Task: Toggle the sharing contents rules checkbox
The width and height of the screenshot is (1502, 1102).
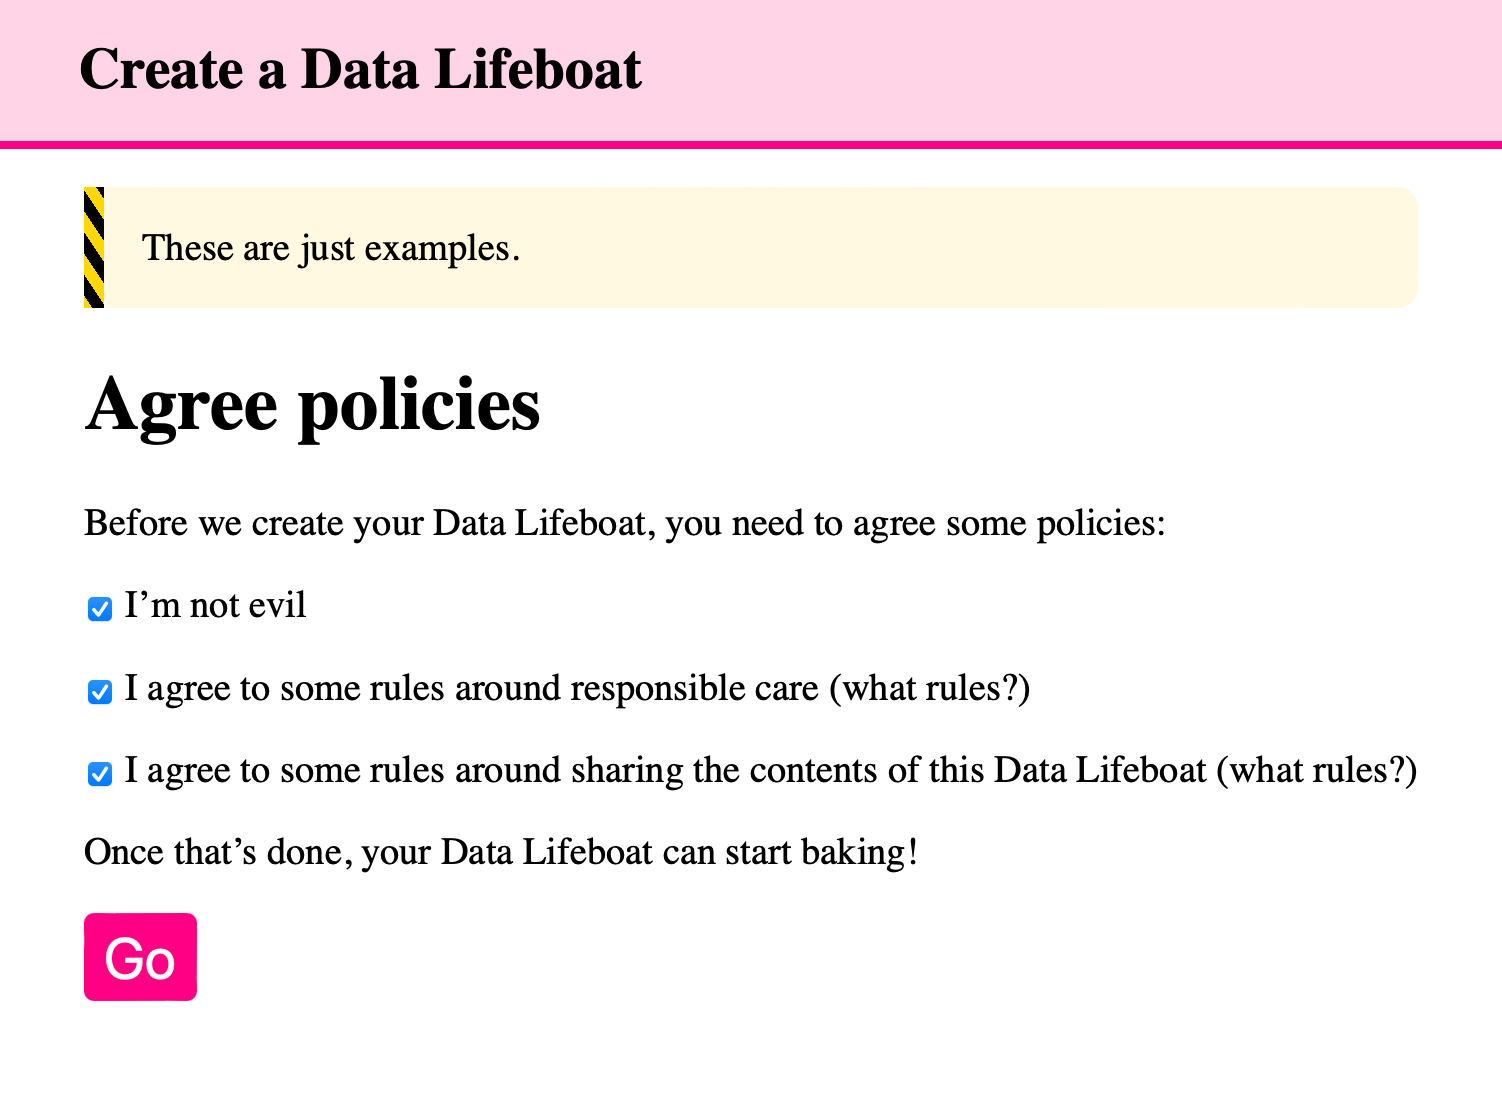Action: [100, 773]
